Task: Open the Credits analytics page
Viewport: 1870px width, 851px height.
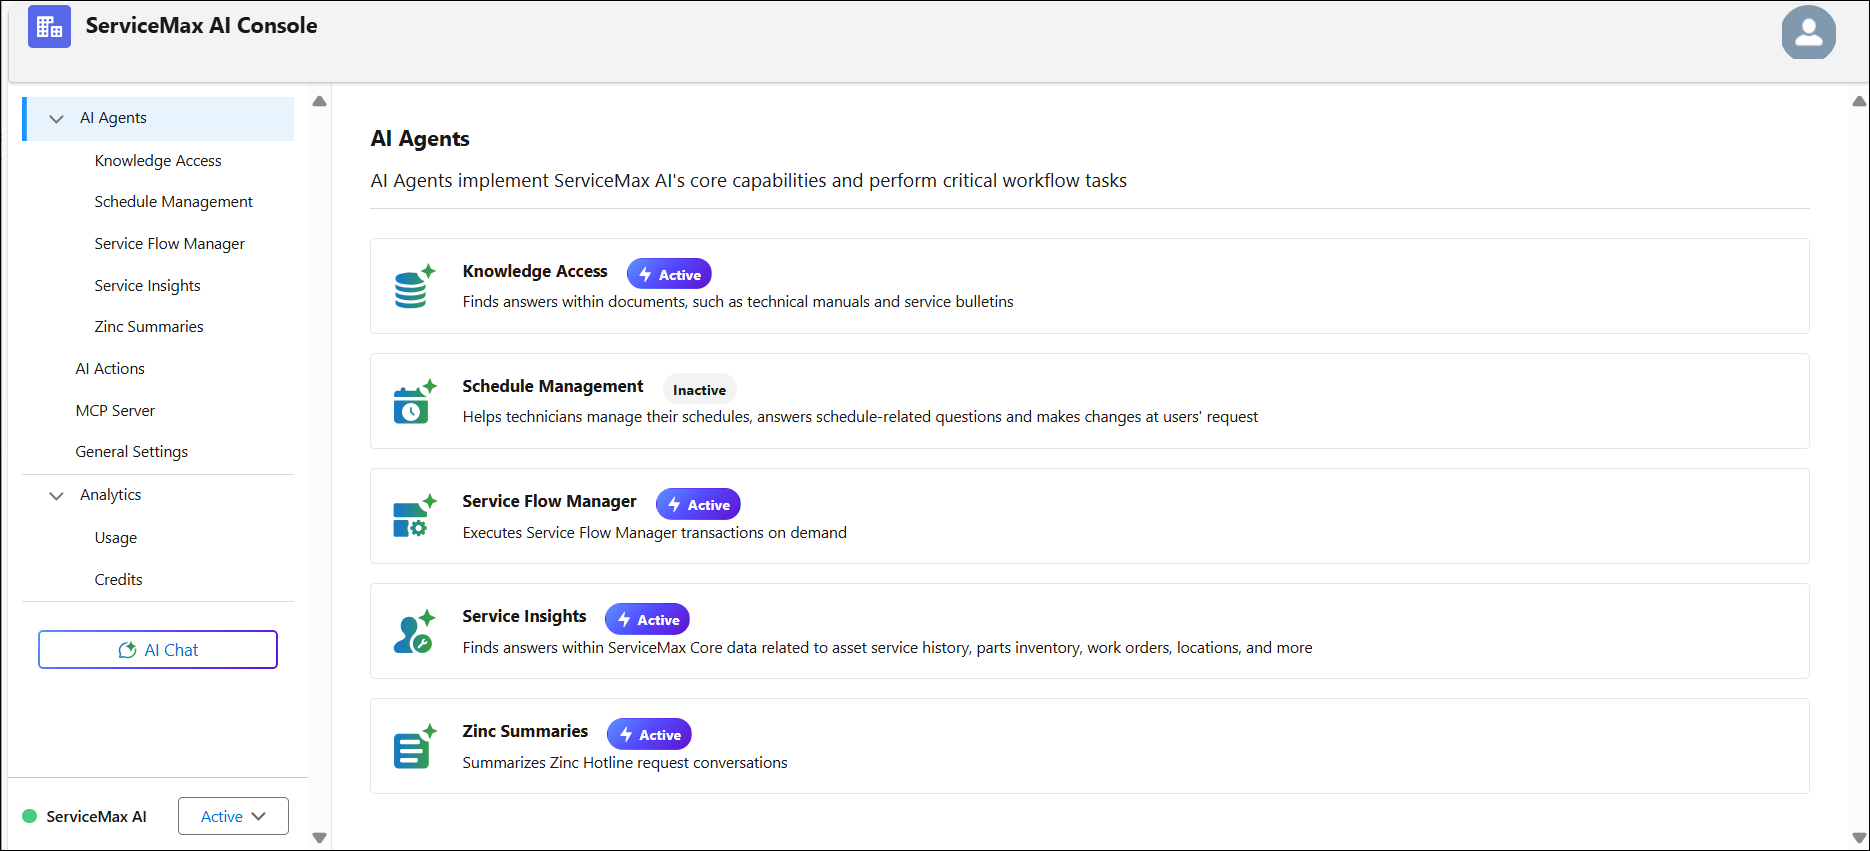Action: pos(118,579)
